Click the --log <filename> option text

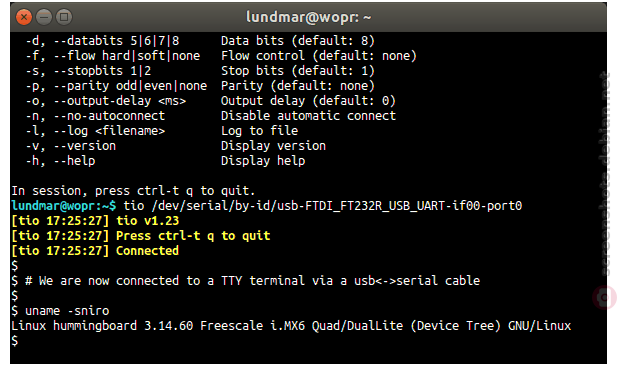109,131
